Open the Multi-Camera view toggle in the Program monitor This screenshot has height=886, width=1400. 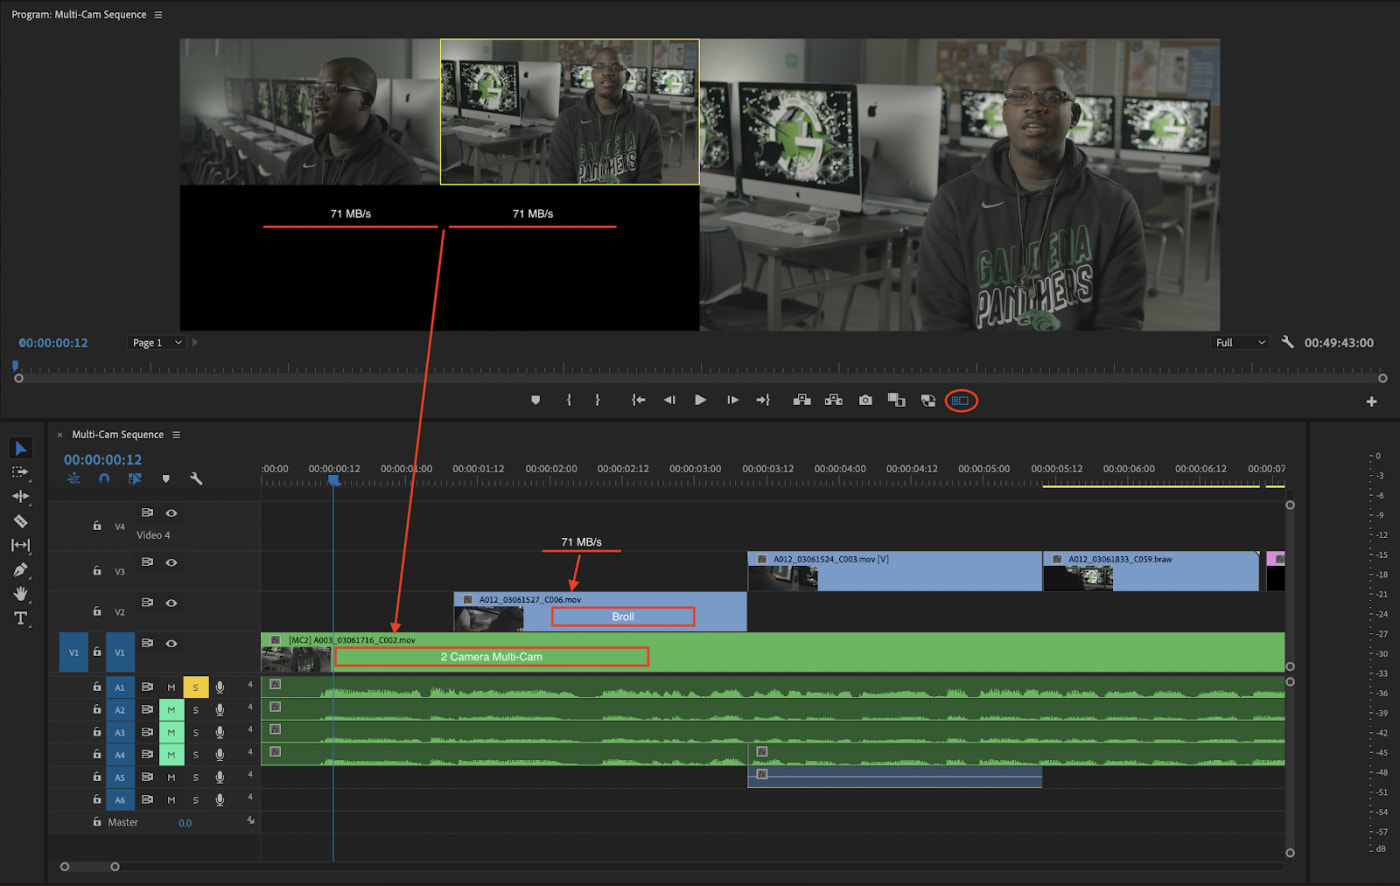960,399
